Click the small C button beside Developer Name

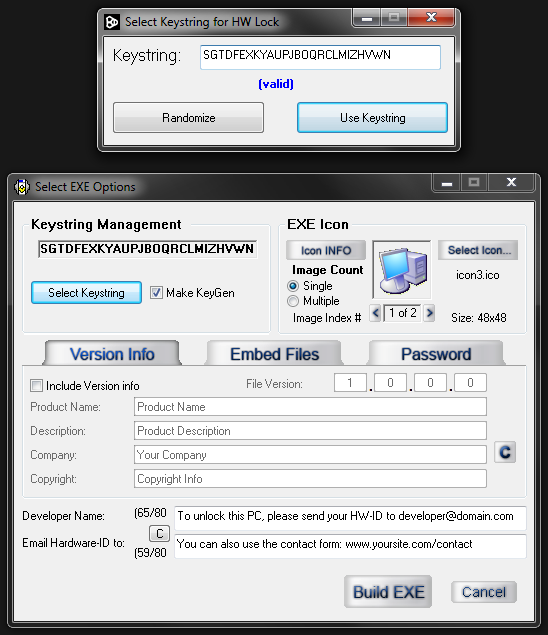pos(159,533)
